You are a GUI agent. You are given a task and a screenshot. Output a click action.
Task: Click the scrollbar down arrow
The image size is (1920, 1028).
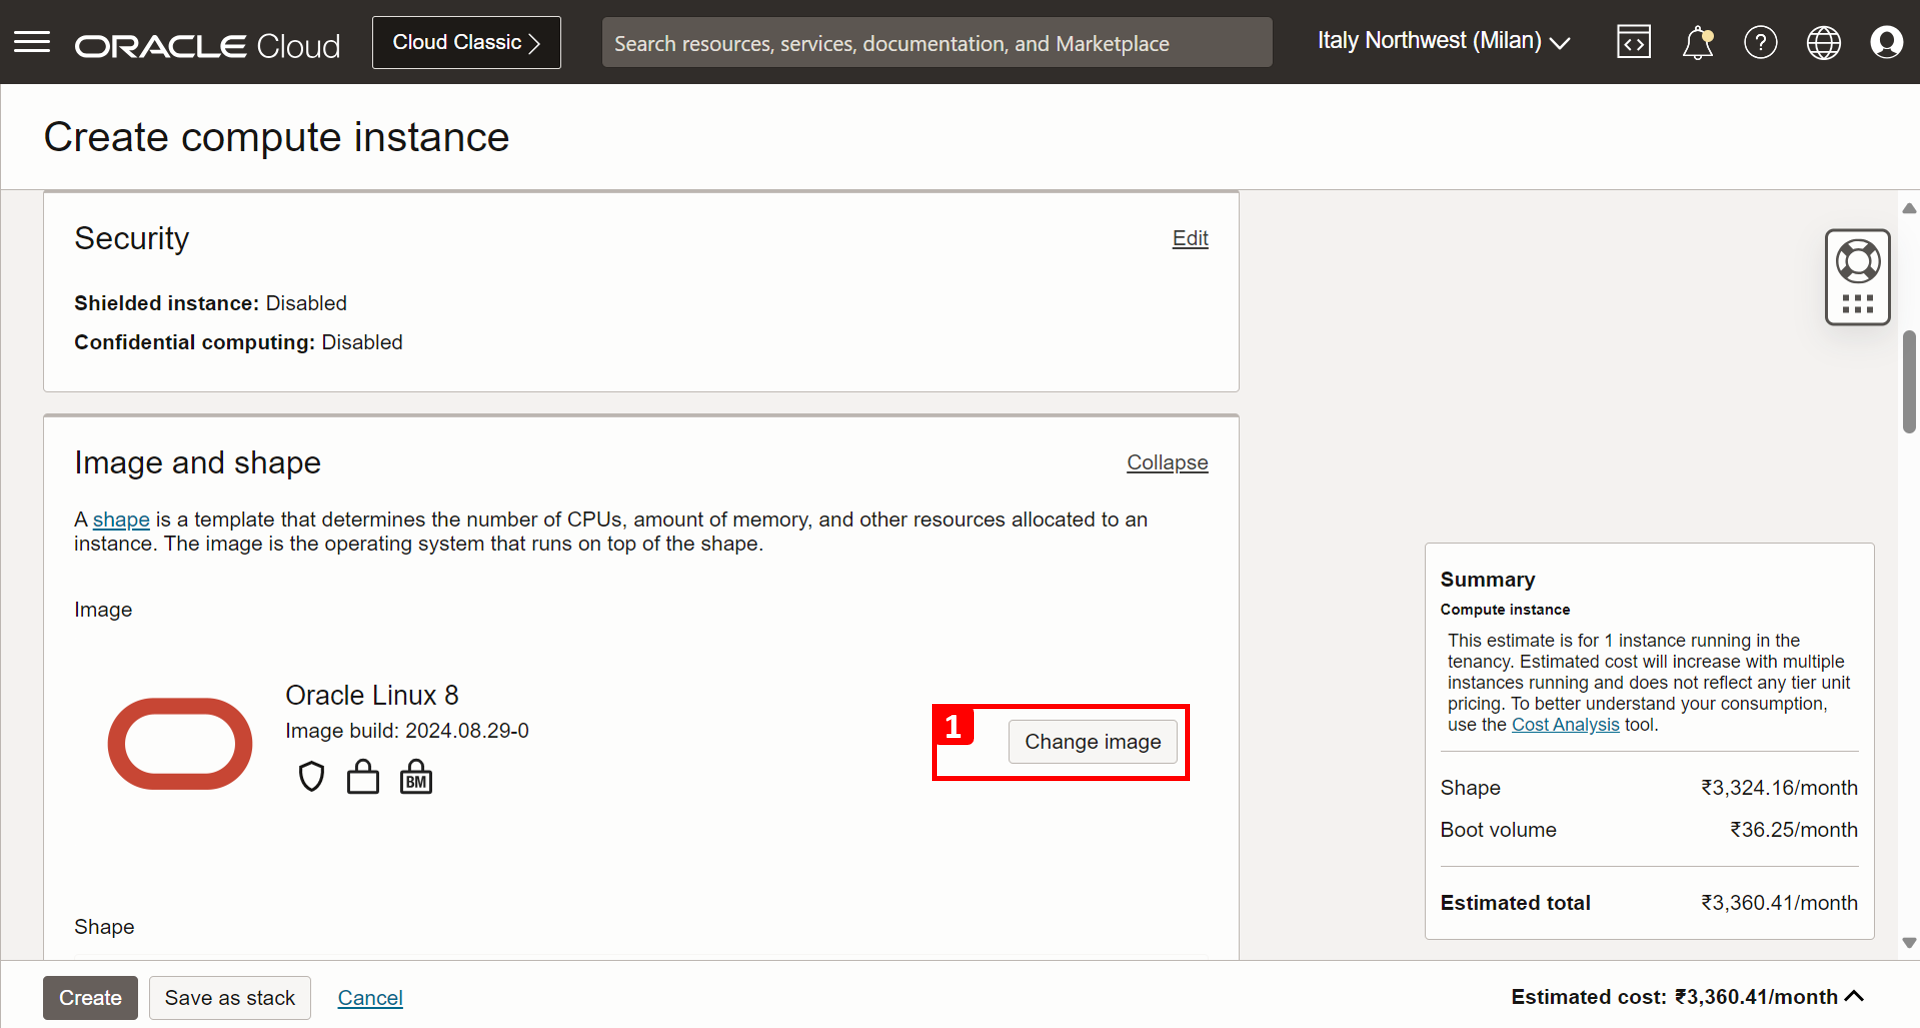[1910, 943]
